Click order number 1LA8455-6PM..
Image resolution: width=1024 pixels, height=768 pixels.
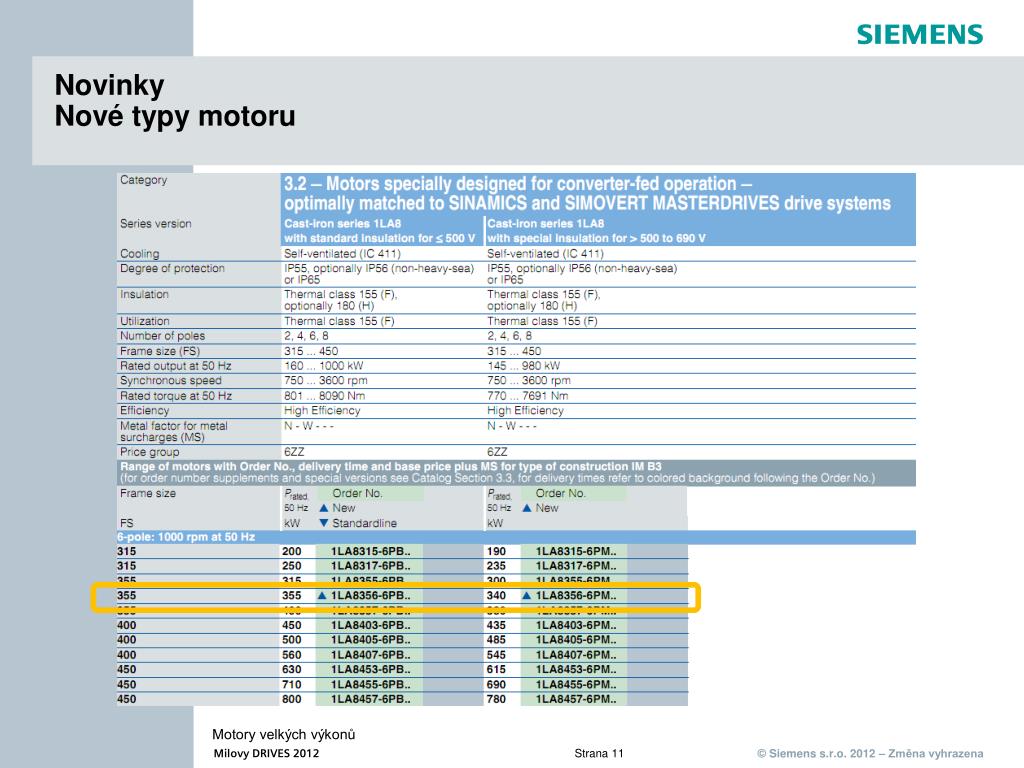point(576,684)
